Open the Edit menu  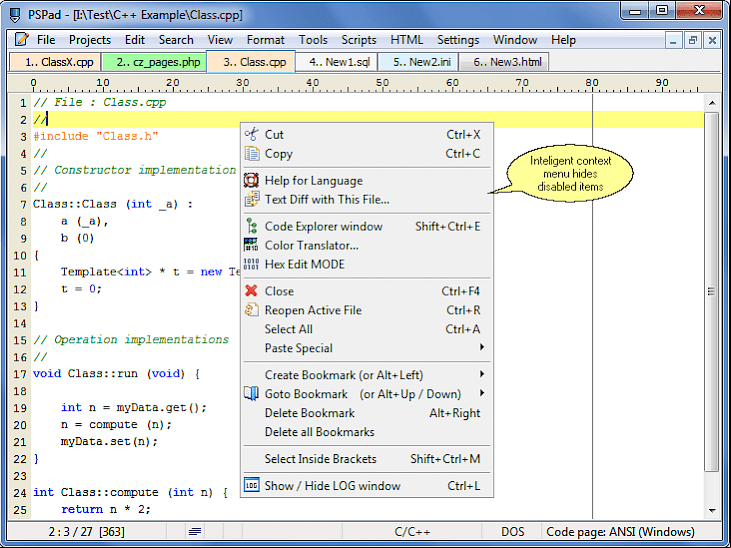coord(135,40)
